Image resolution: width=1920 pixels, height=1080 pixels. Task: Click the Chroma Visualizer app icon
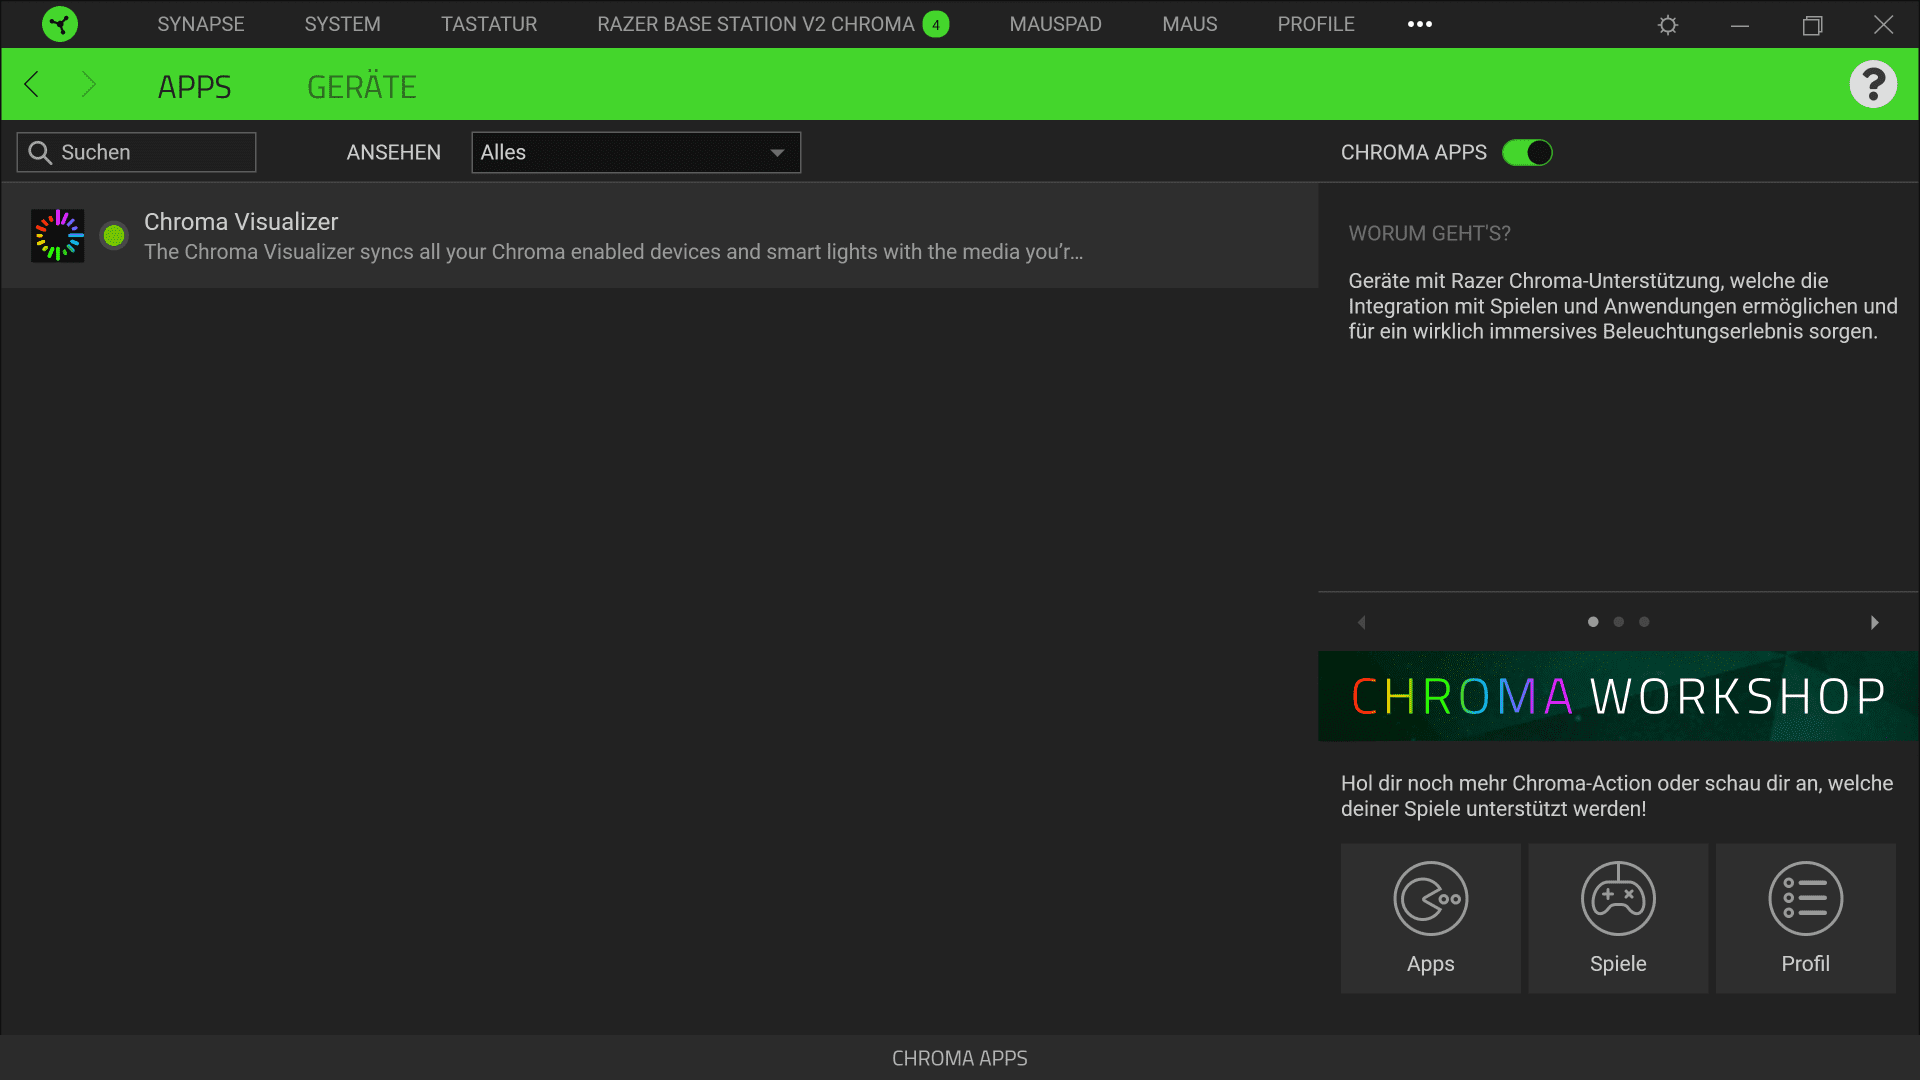58,236
